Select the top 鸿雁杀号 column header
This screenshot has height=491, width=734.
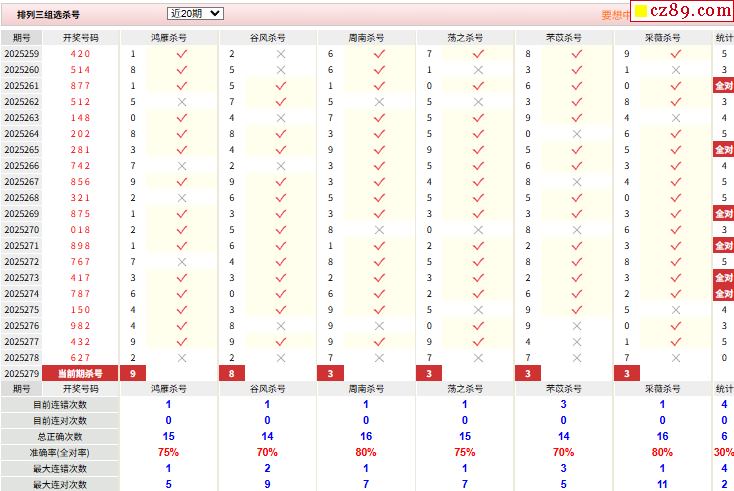tap(169, 37)
